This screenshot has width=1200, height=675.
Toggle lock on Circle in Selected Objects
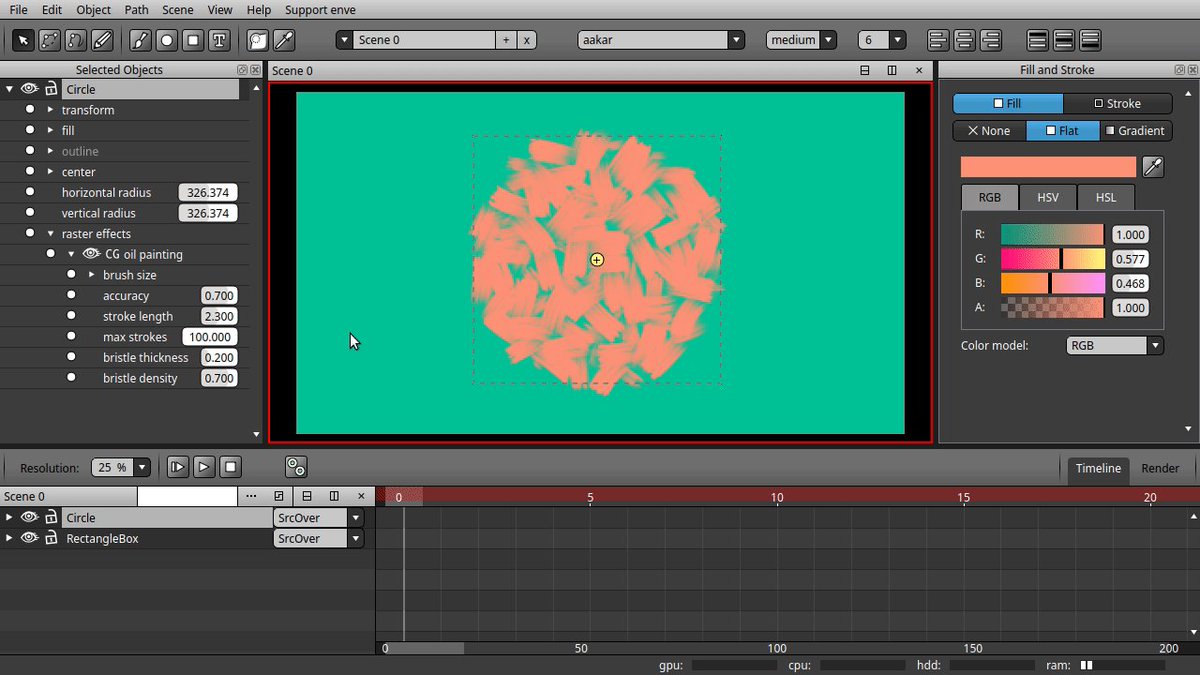point(51,89)
